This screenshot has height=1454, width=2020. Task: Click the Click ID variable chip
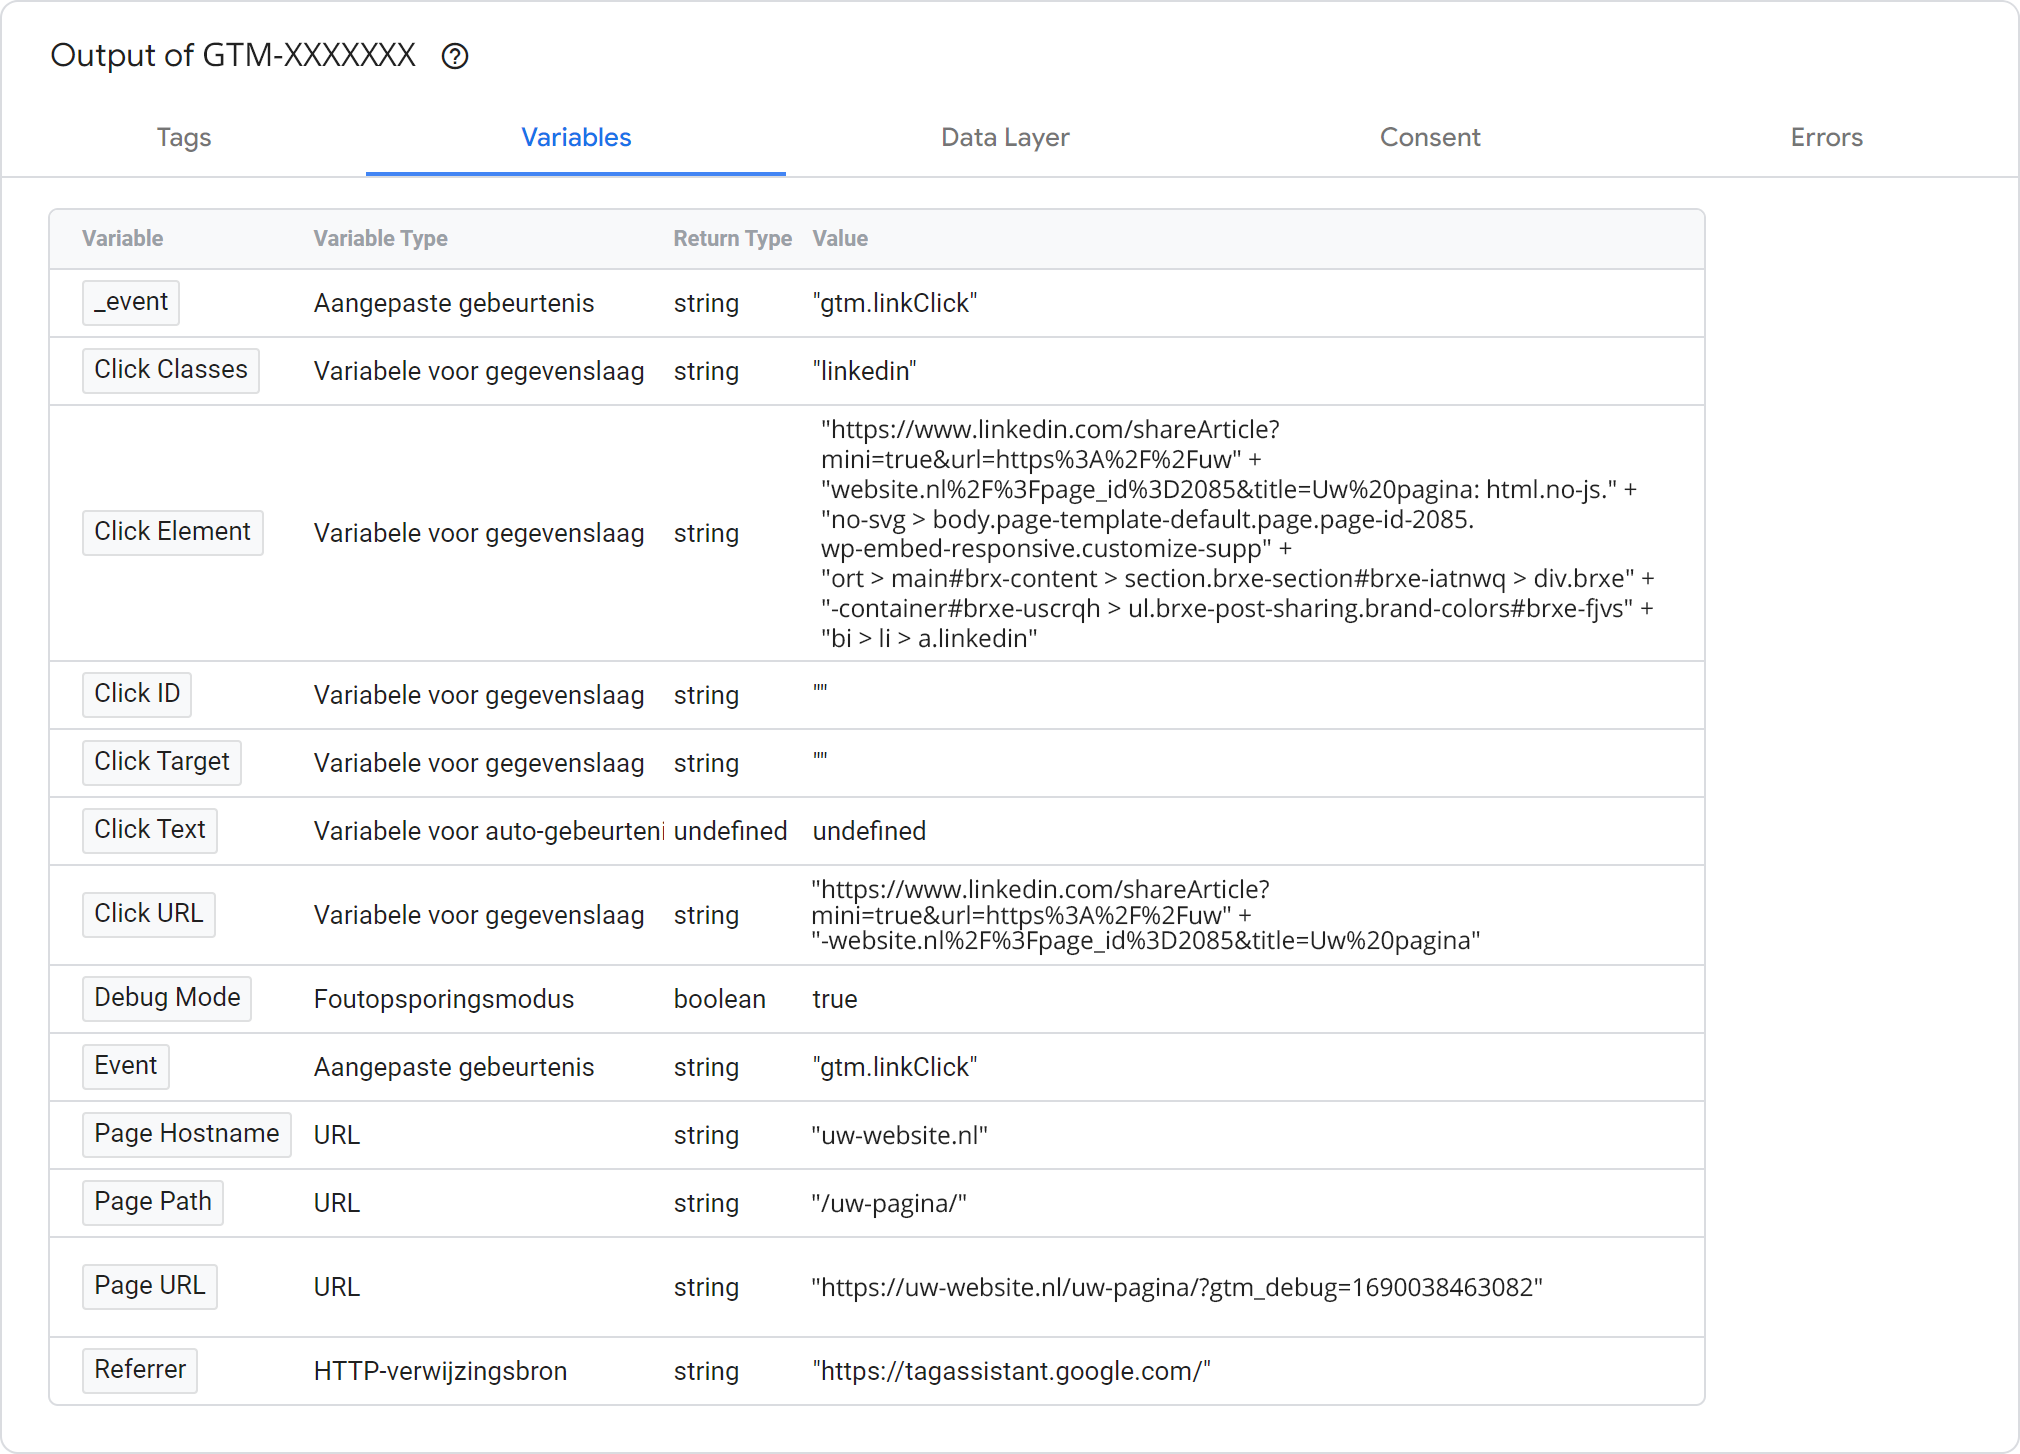[137, 694]
